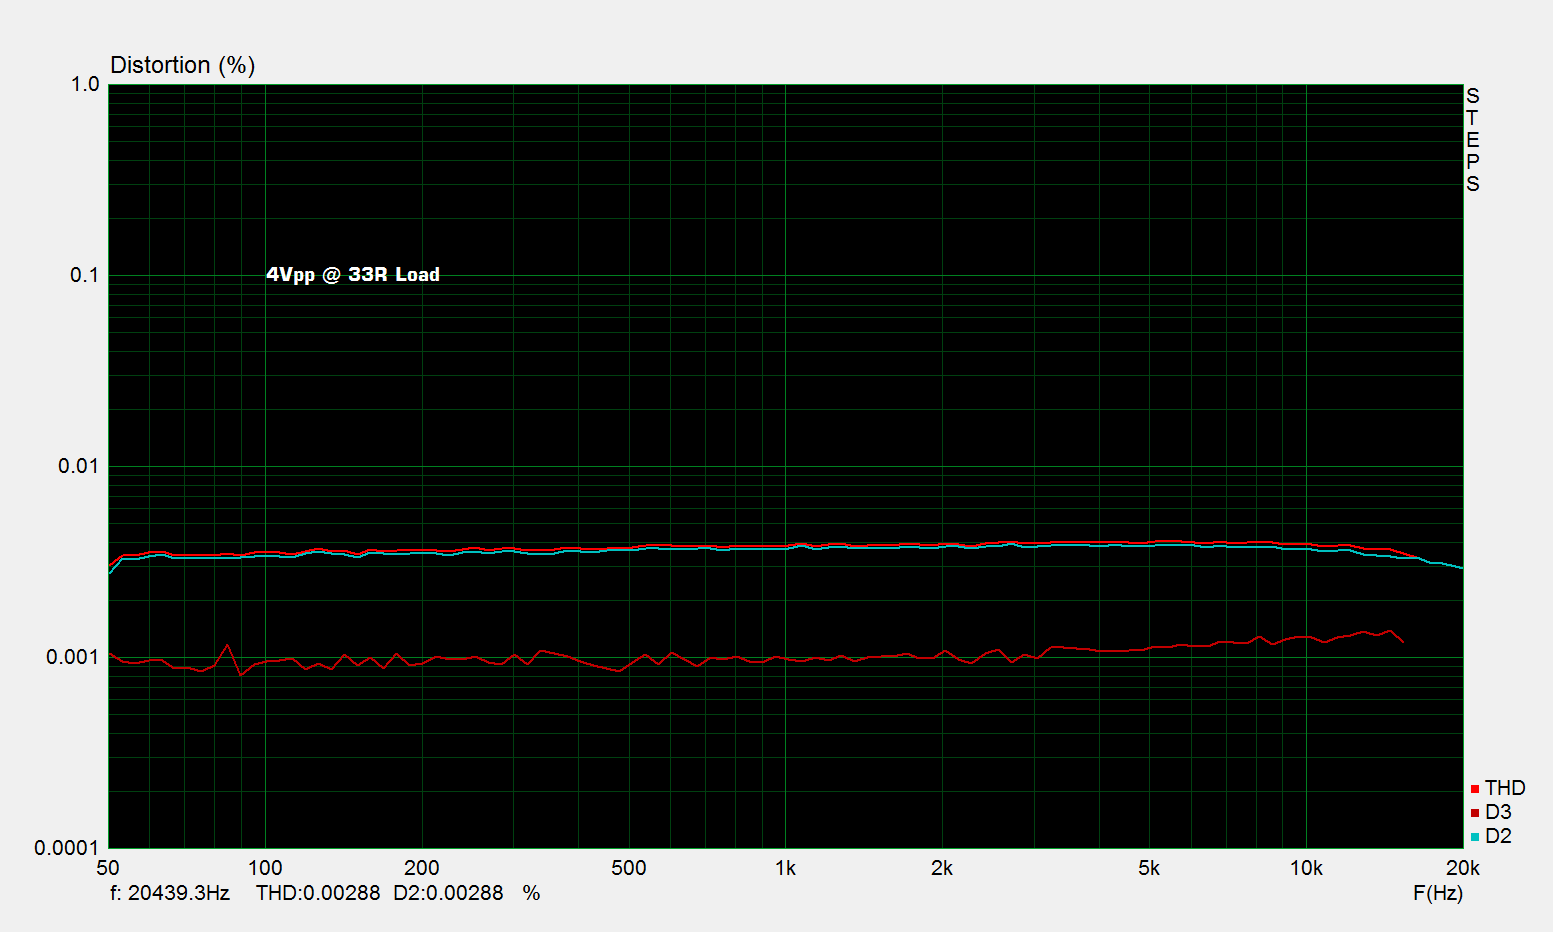The image size is (1553, 932).
Task: Select the THD legend label
Action: point(1505,789)
